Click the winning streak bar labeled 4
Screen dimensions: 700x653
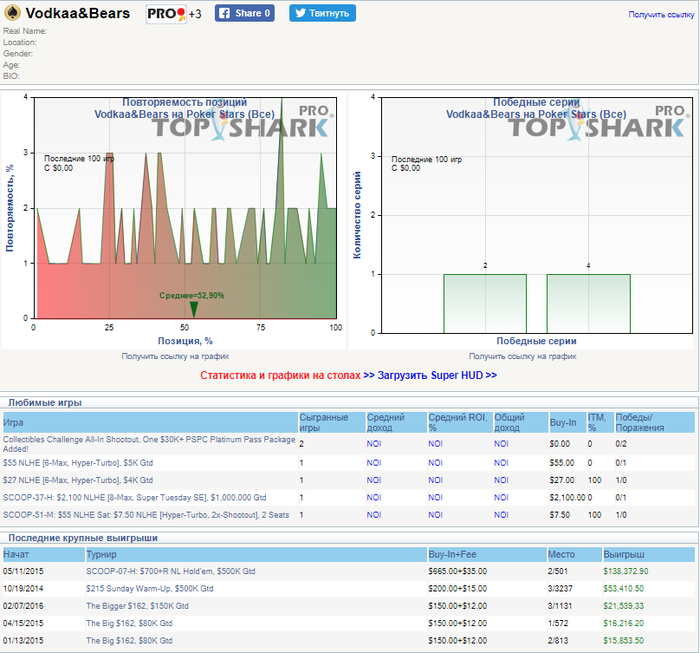[x=588, y=304]
